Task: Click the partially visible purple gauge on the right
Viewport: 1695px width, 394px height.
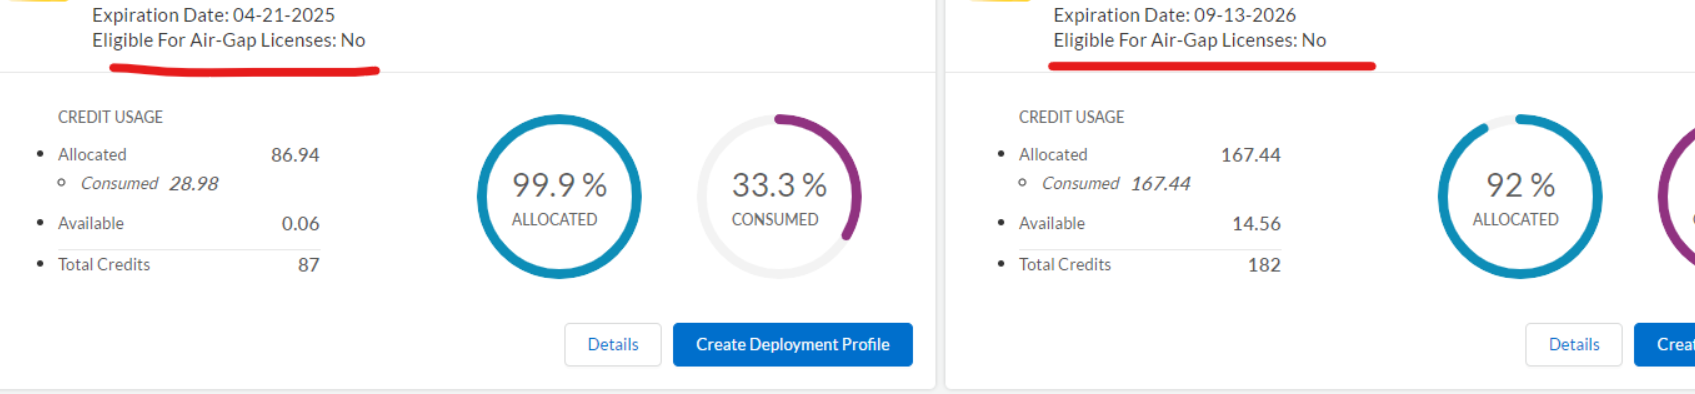Action: (1677, 197)
